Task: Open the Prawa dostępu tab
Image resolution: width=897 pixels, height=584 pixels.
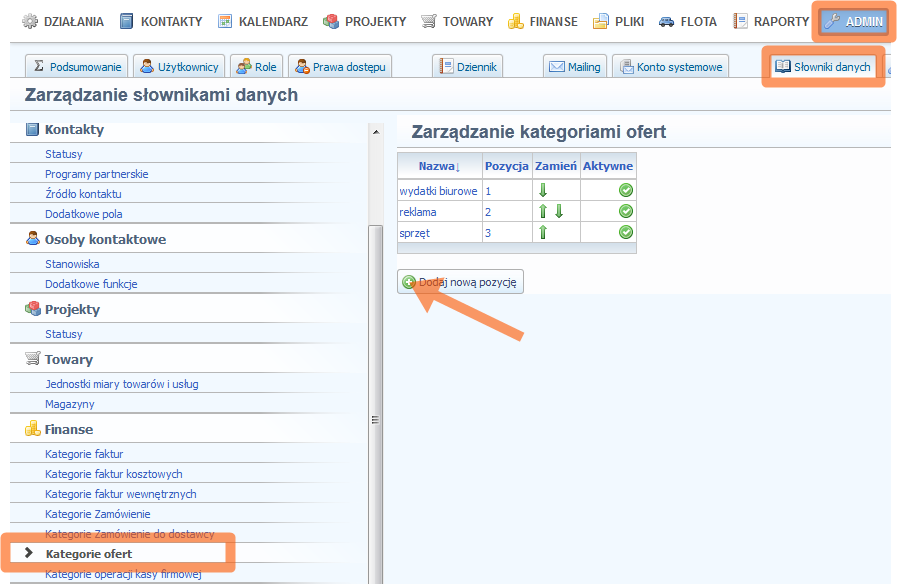Action: [x=340, y=67]
